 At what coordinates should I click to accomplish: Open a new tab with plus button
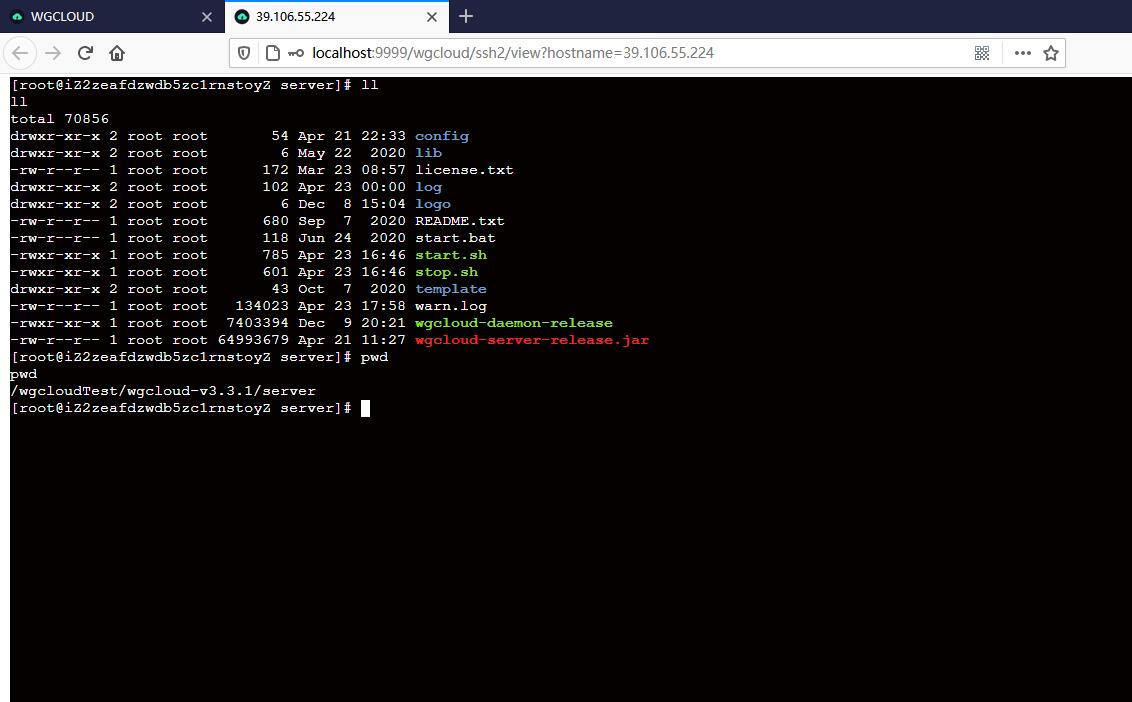click(466, 16)
